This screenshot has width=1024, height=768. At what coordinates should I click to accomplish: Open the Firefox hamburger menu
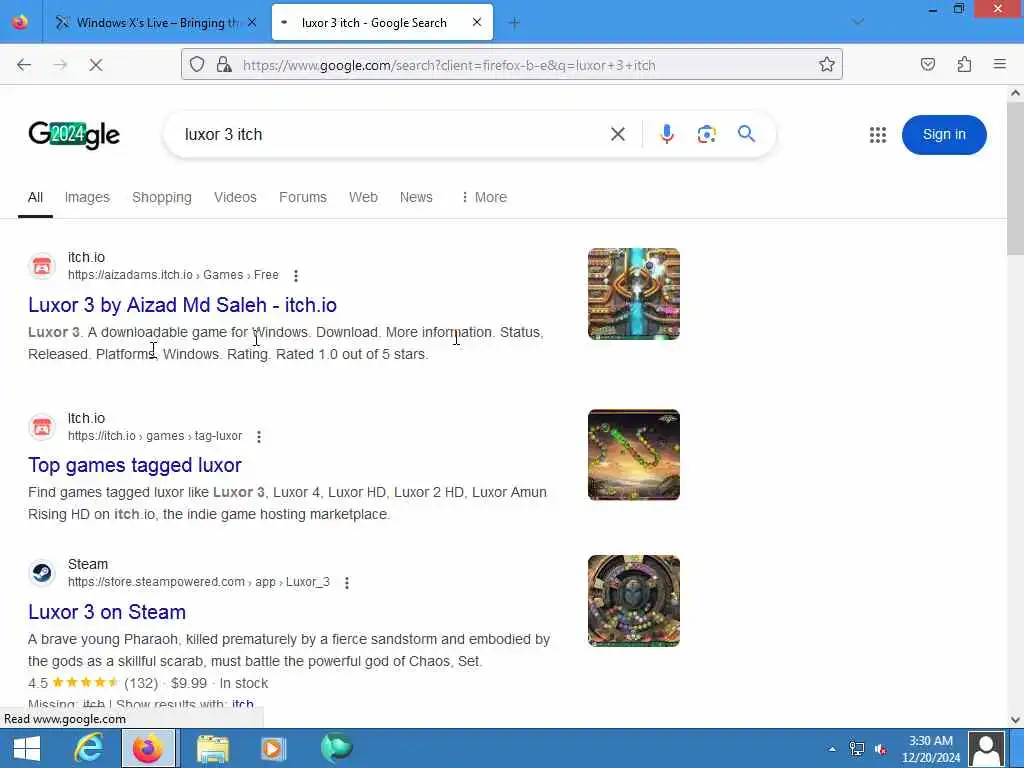click(x=1000, y=65)
